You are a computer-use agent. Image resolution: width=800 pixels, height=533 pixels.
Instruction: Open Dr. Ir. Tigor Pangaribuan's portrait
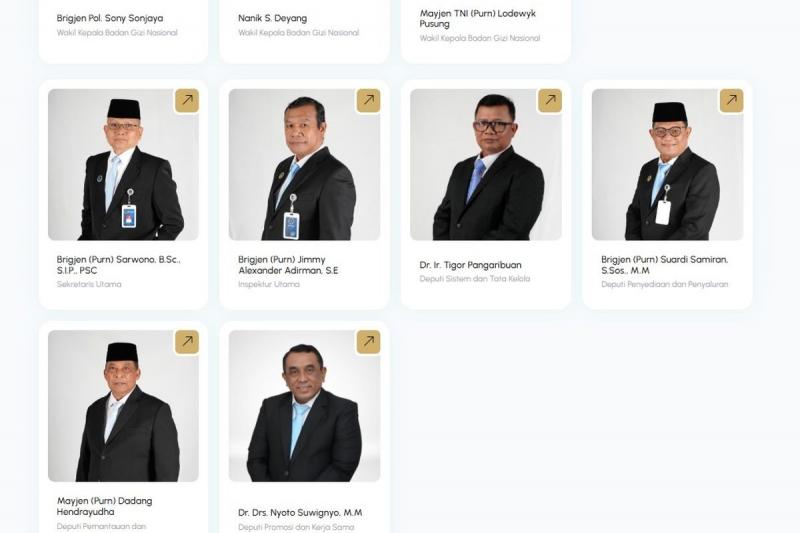486,165
